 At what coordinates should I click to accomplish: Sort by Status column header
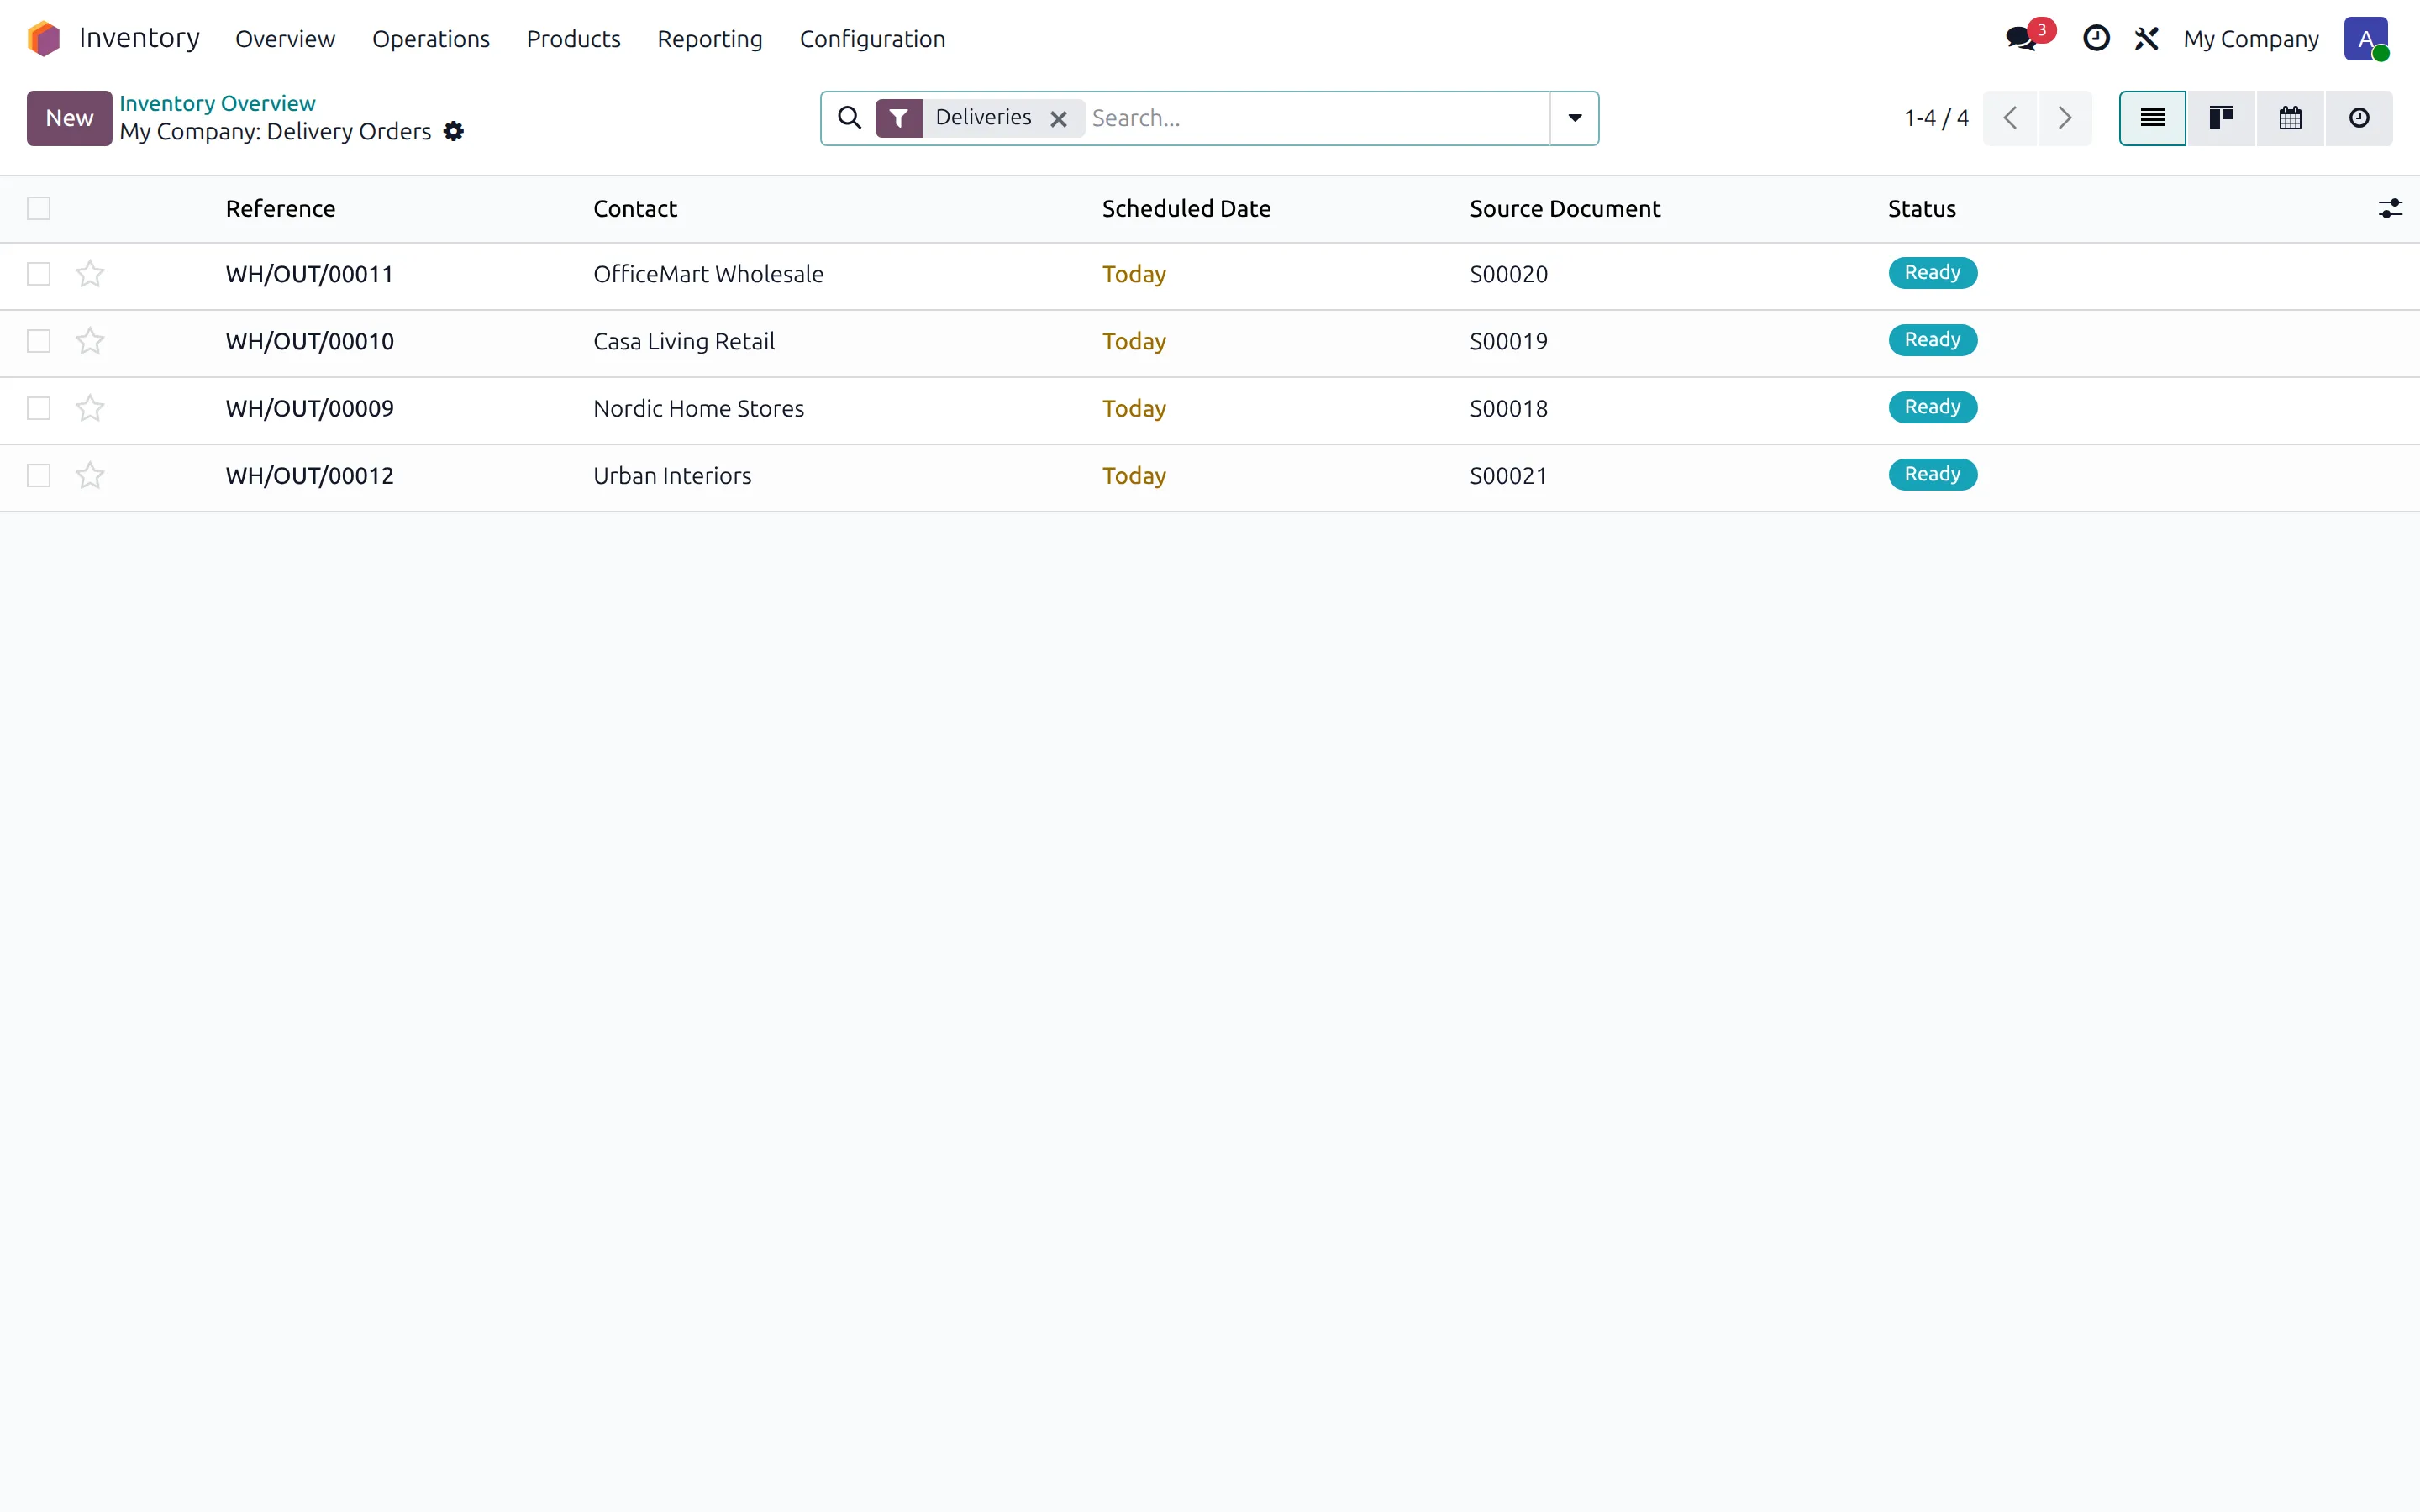click(1922, 209)
